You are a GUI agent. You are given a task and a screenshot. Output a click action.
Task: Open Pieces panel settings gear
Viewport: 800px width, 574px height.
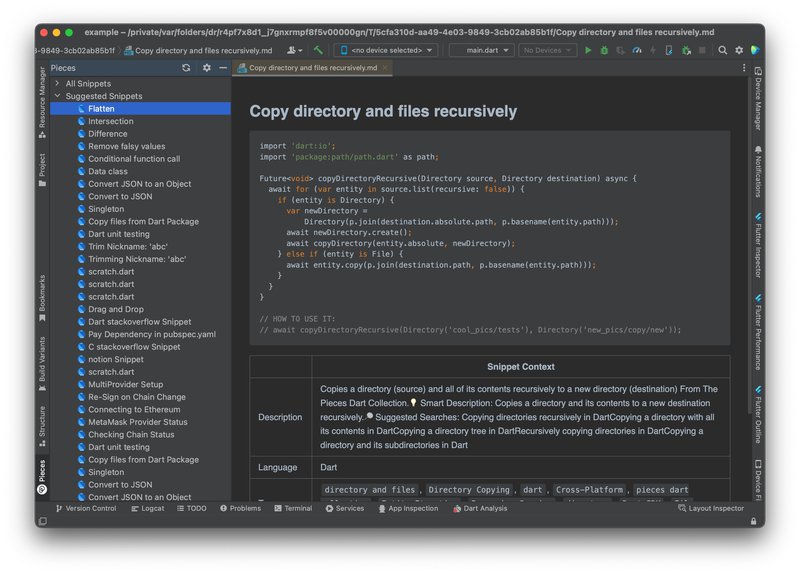click(207, 68)
